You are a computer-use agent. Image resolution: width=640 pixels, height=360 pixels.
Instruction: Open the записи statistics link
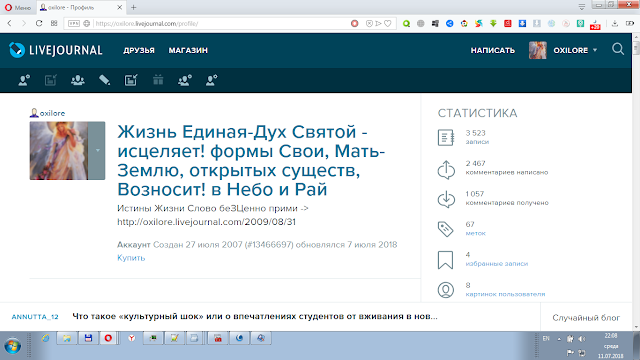pos(477,142)
